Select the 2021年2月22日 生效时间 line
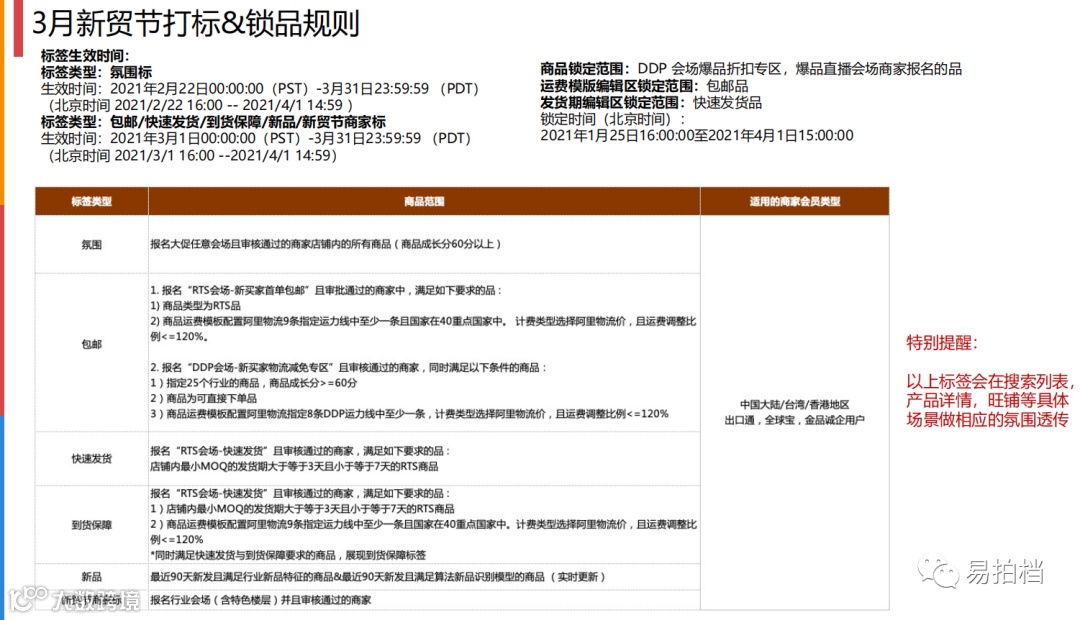 coord(260,89)
